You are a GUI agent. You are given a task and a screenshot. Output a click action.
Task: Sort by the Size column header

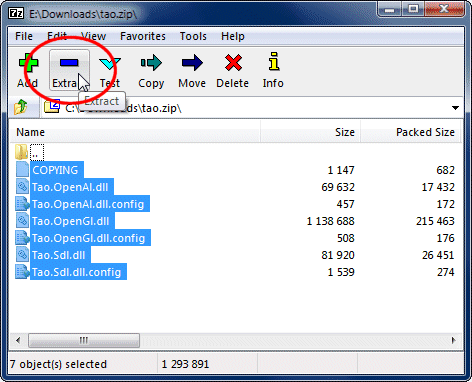tap(310, 132)
